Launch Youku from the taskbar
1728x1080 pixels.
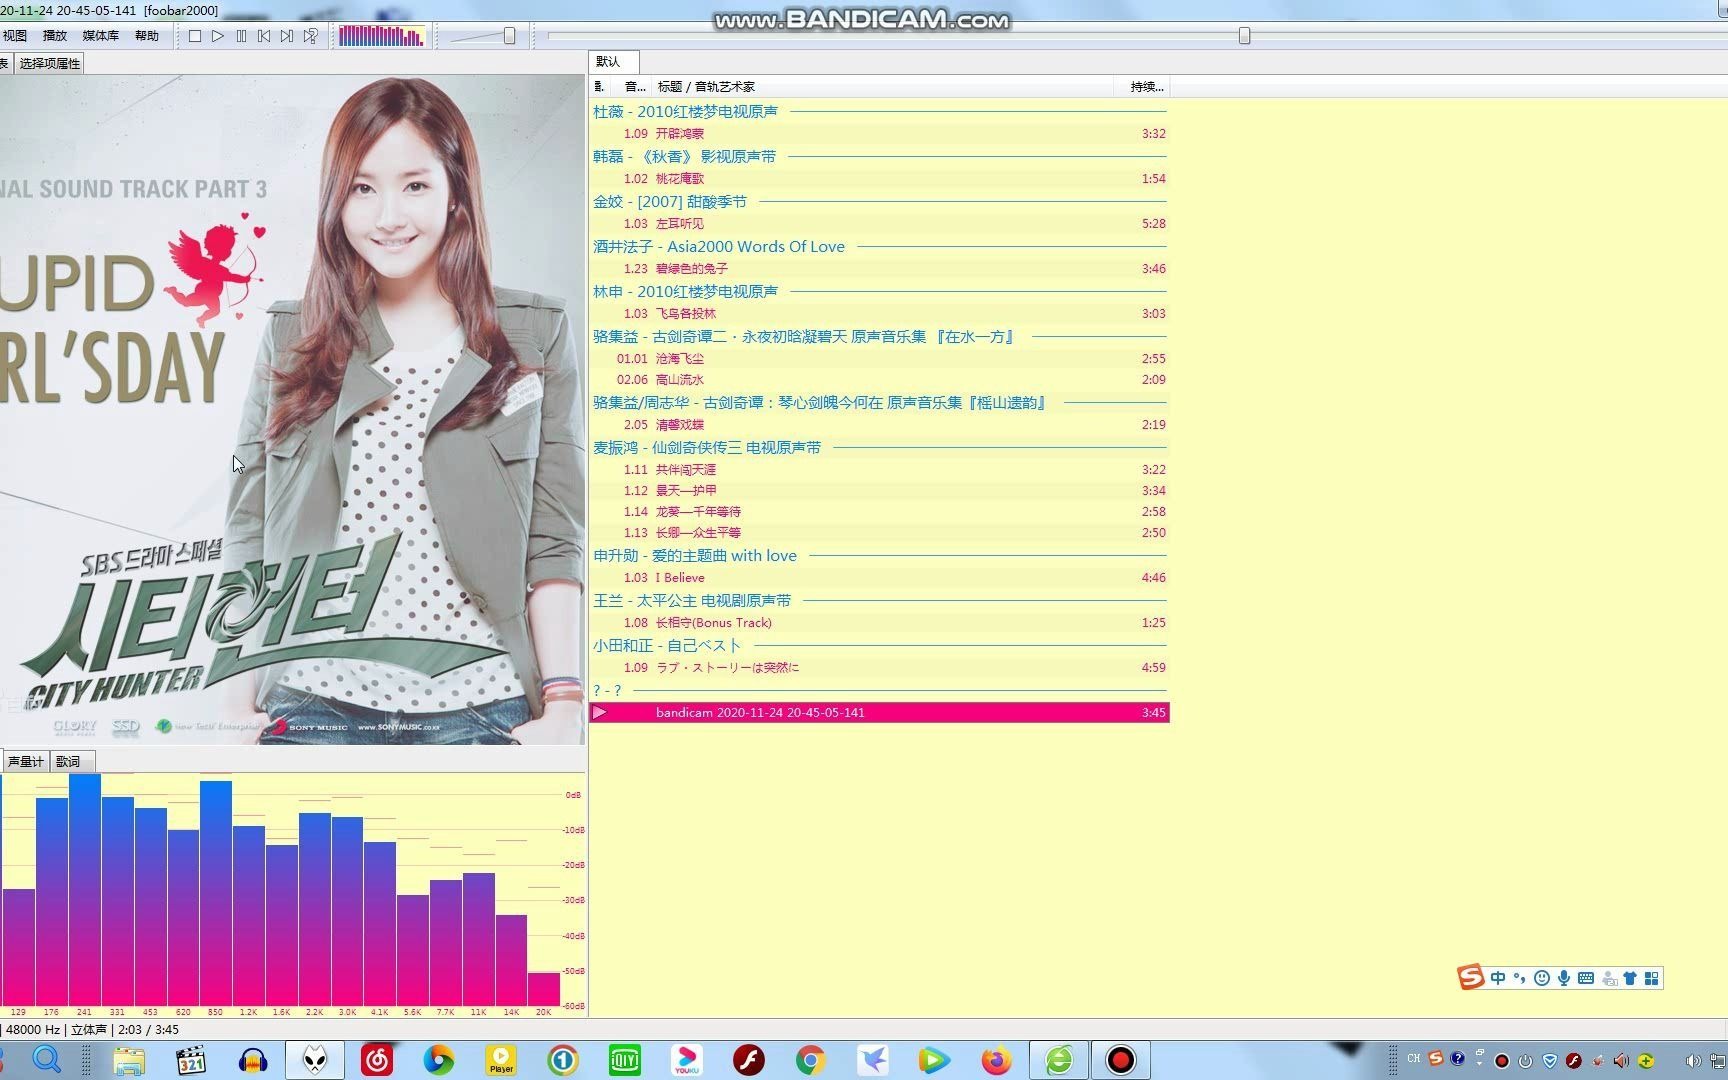point(687,1060)
